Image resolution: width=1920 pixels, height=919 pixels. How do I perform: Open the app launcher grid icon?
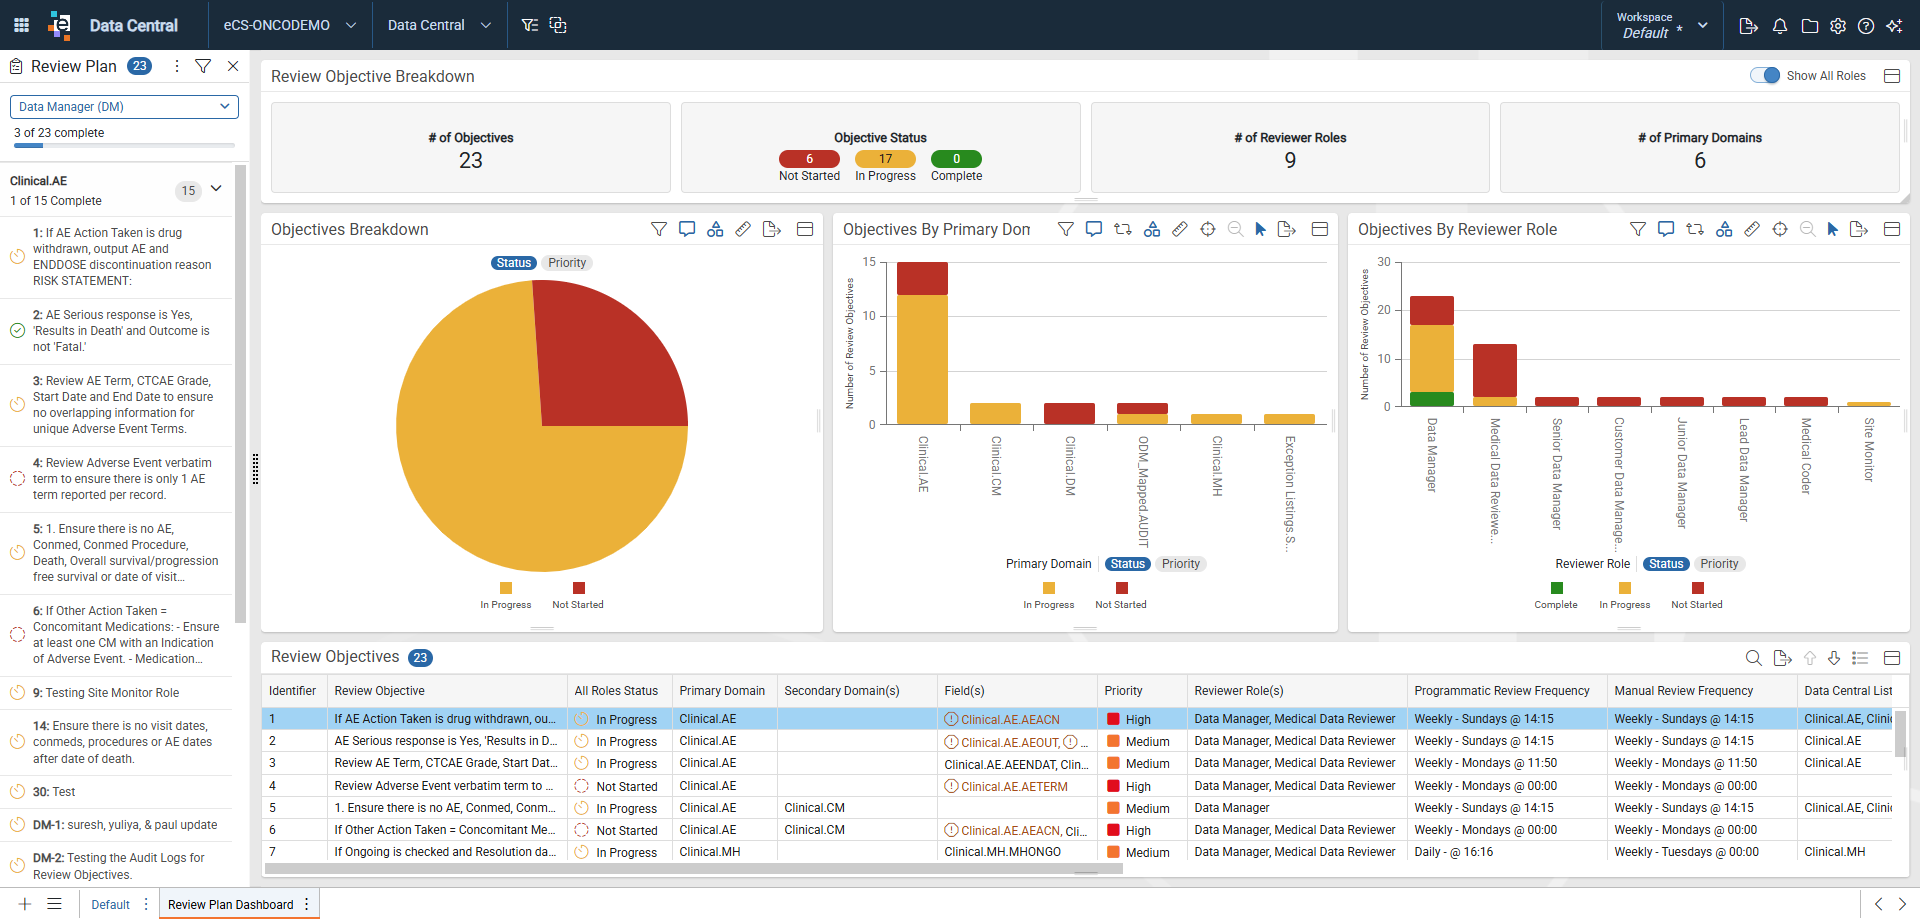point(21,25)
